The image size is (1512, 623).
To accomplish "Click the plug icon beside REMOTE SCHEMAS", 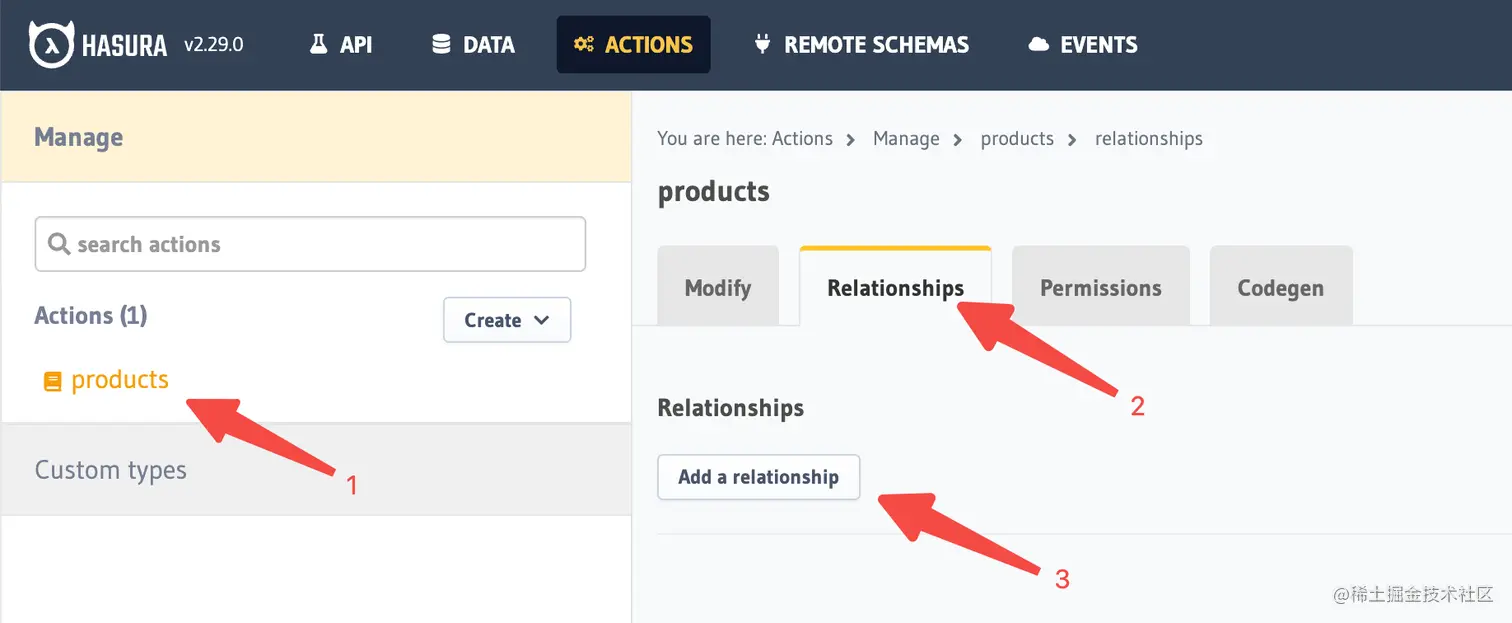I will pyautogui.click(x=762, y=44).
